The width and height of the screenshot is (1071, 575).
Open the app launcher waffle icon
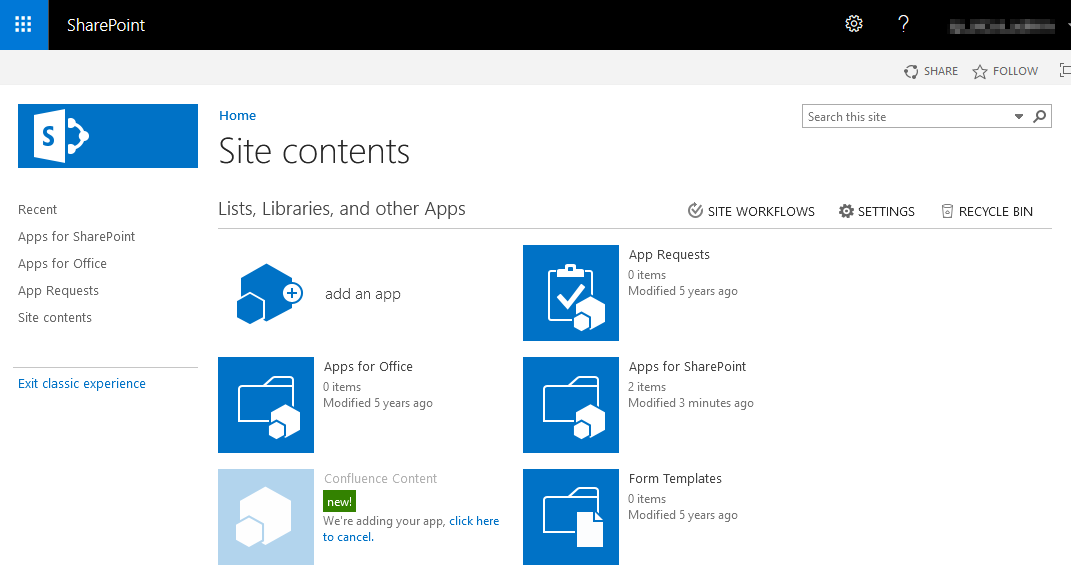[24, 25]
